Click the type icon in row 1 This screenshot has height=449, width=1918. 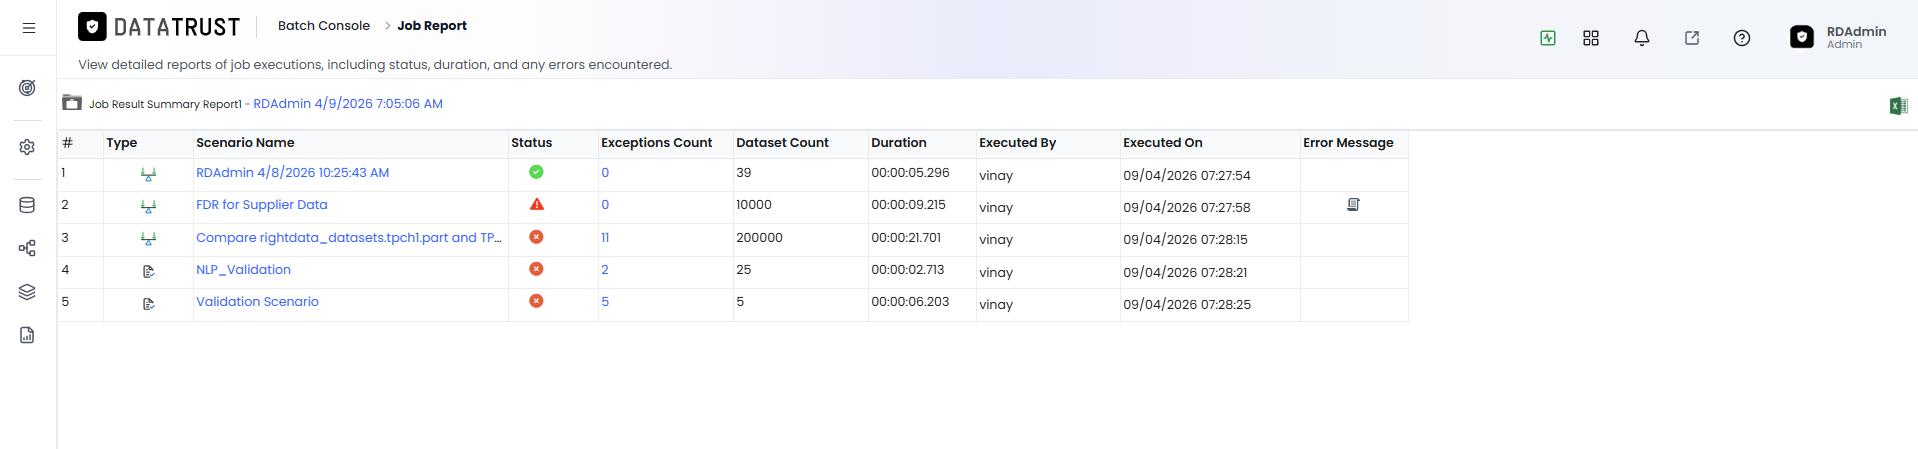click(x=148, y=174)
